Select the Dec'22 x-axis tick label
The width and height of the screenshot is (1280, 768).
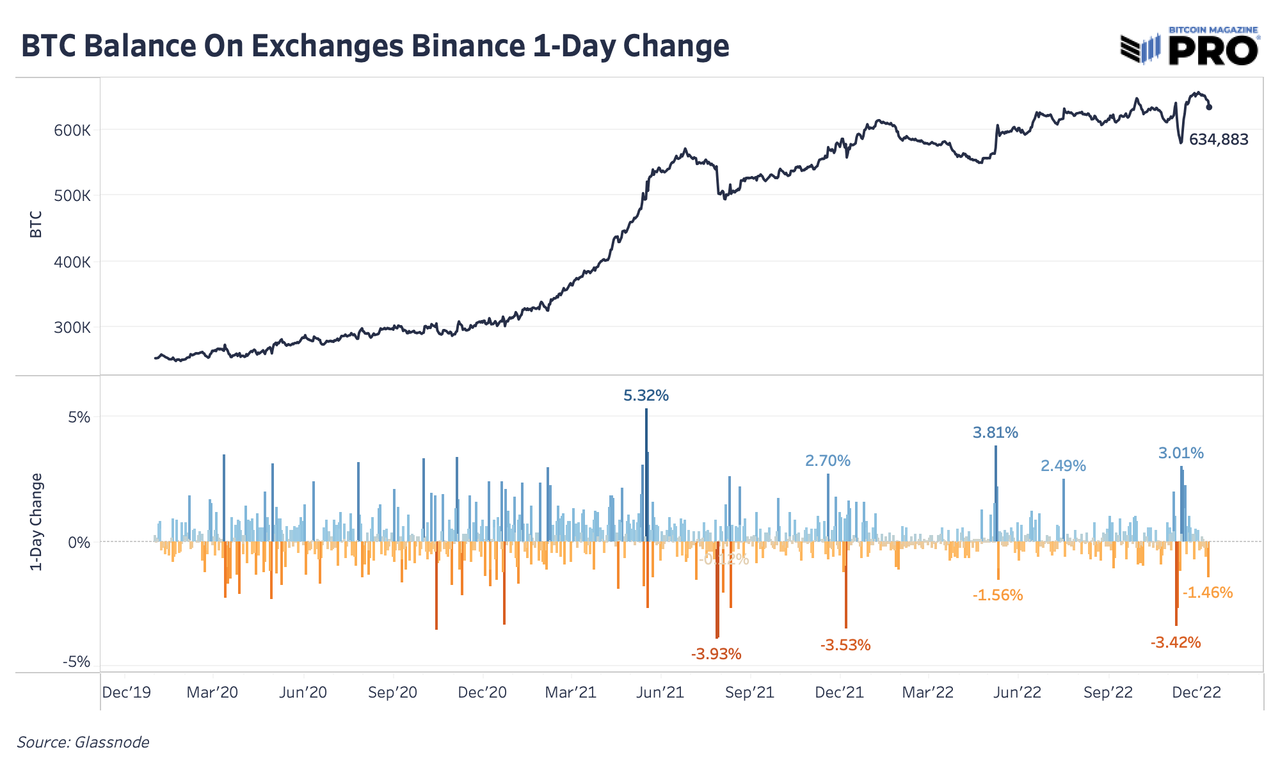pyautogui.click(x=1196, y=692)
